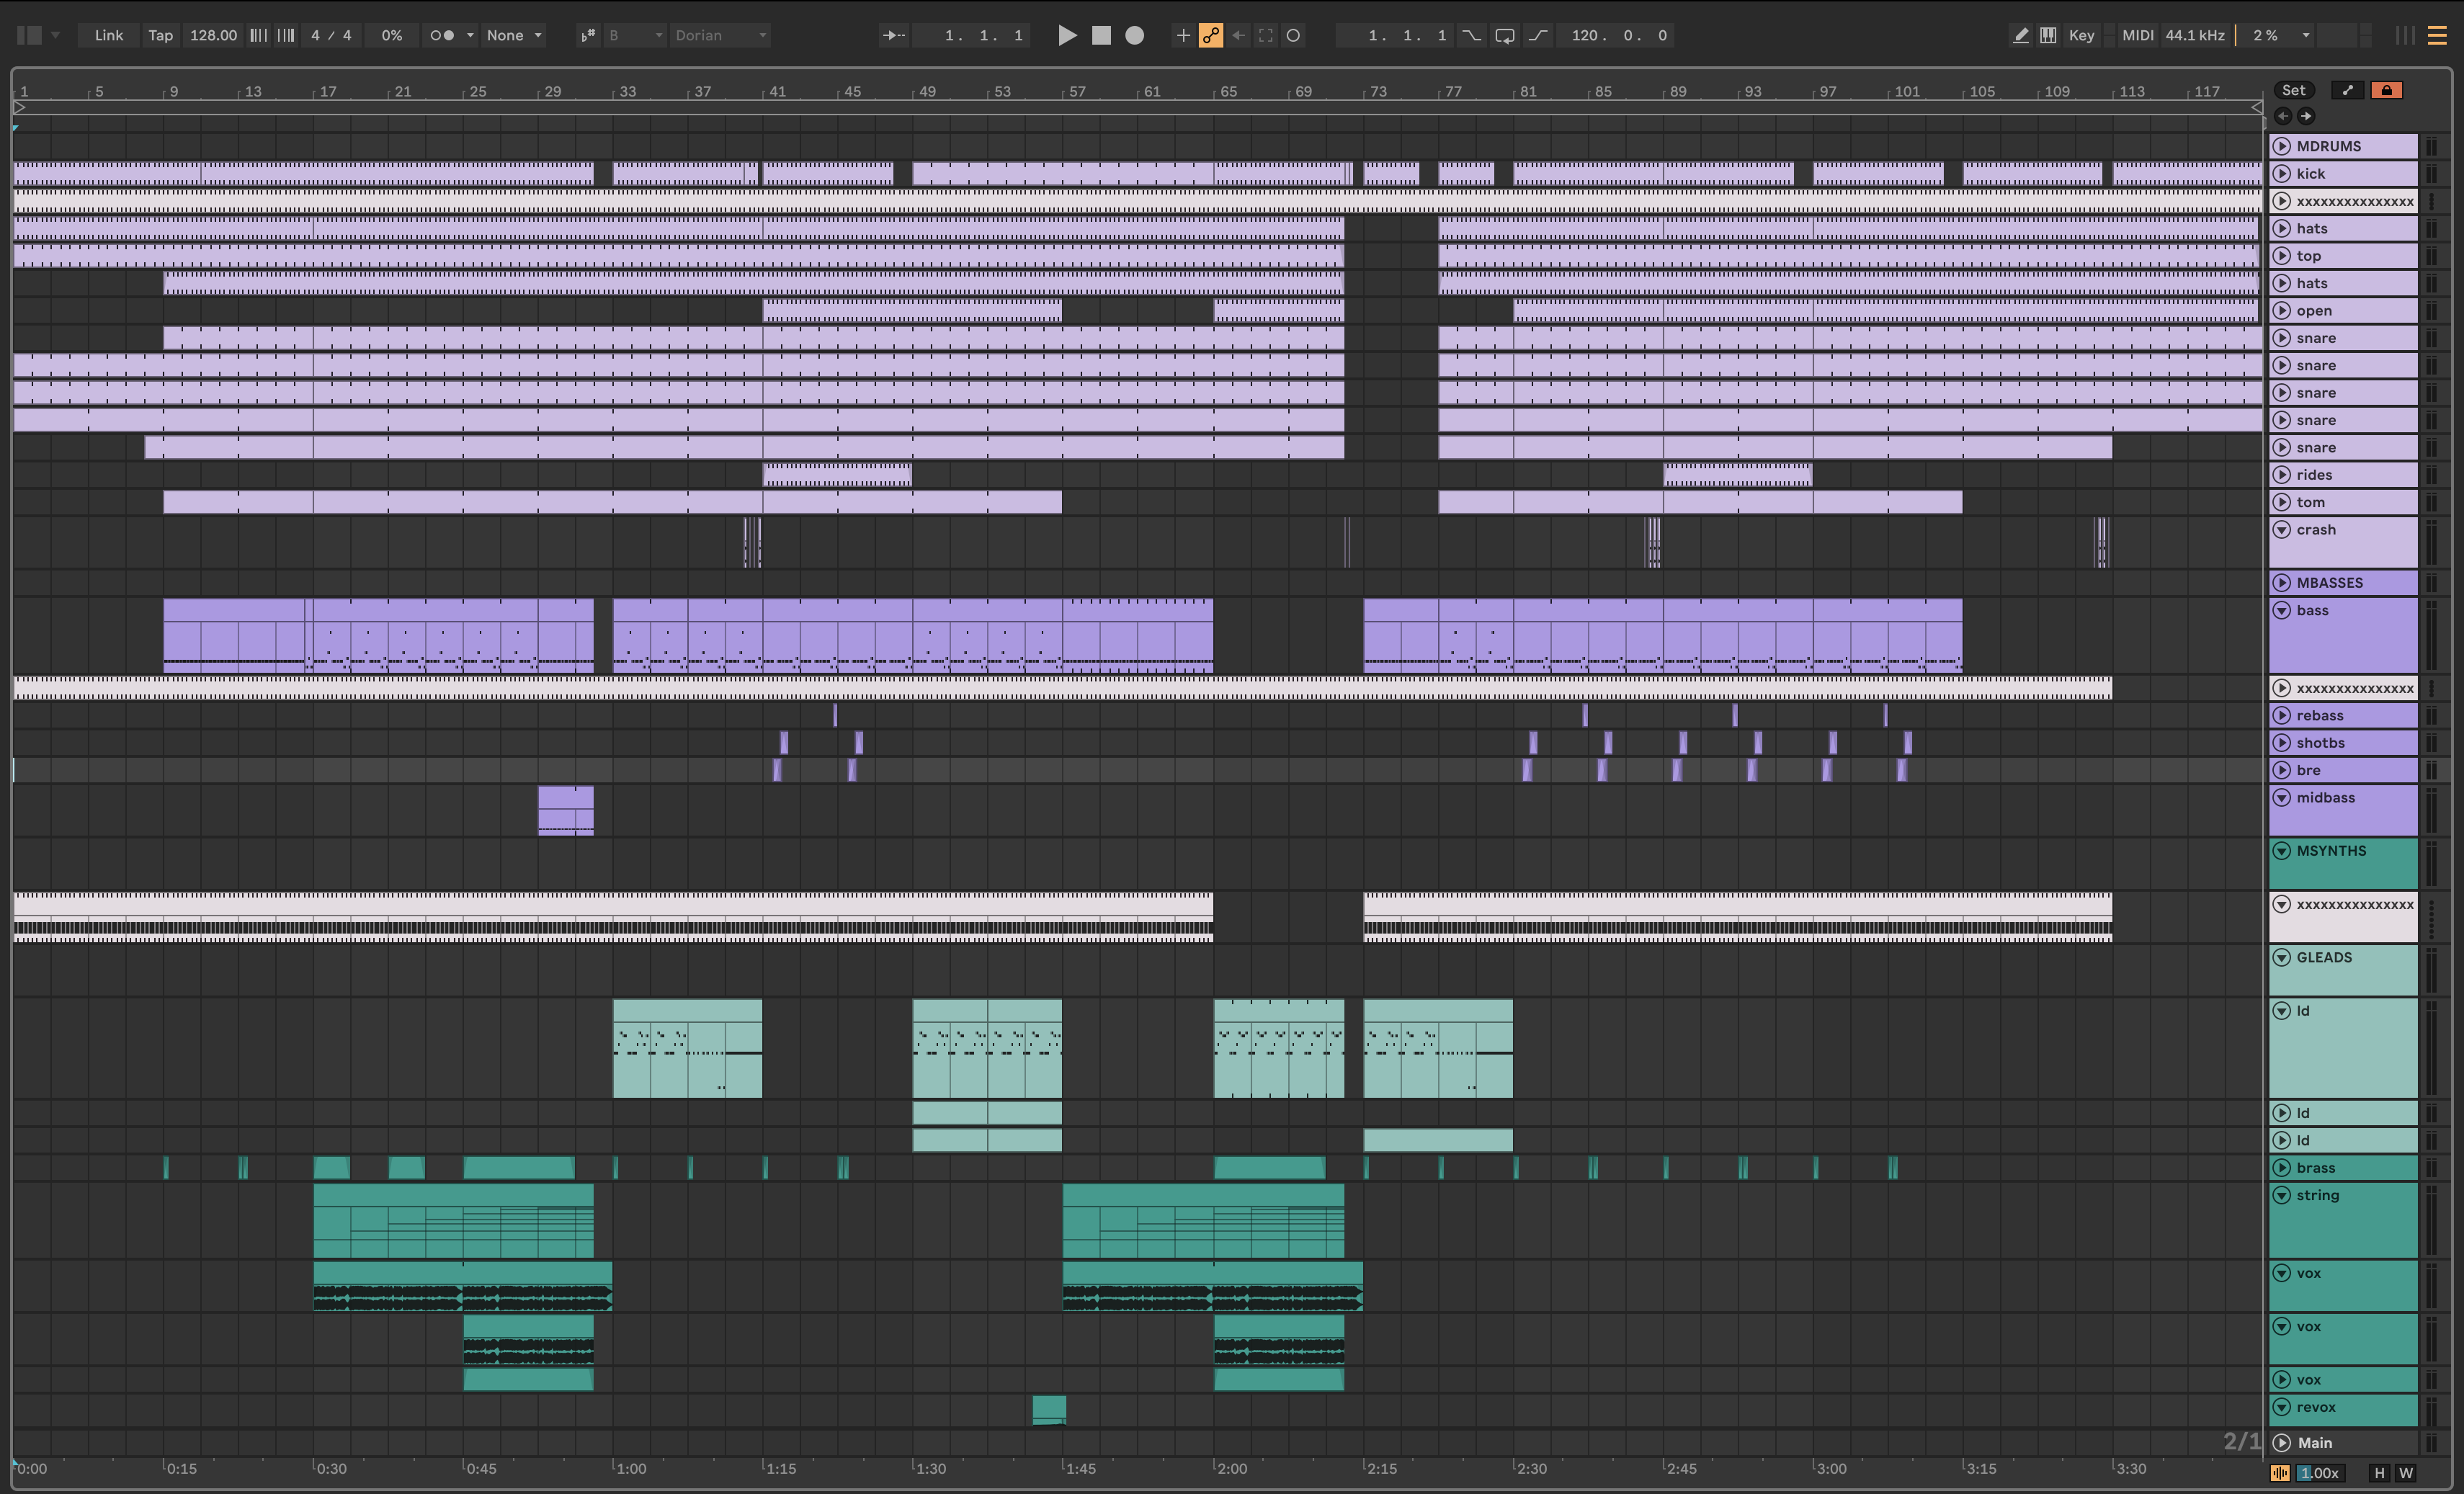Click the 128.00 tempo field

[x=213, y=35]
